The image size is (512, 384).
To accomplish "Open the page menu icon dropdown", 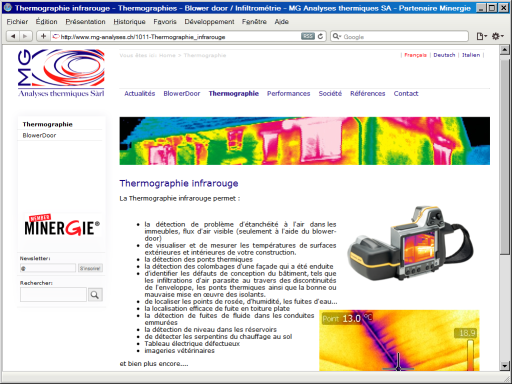I will 481,36.
